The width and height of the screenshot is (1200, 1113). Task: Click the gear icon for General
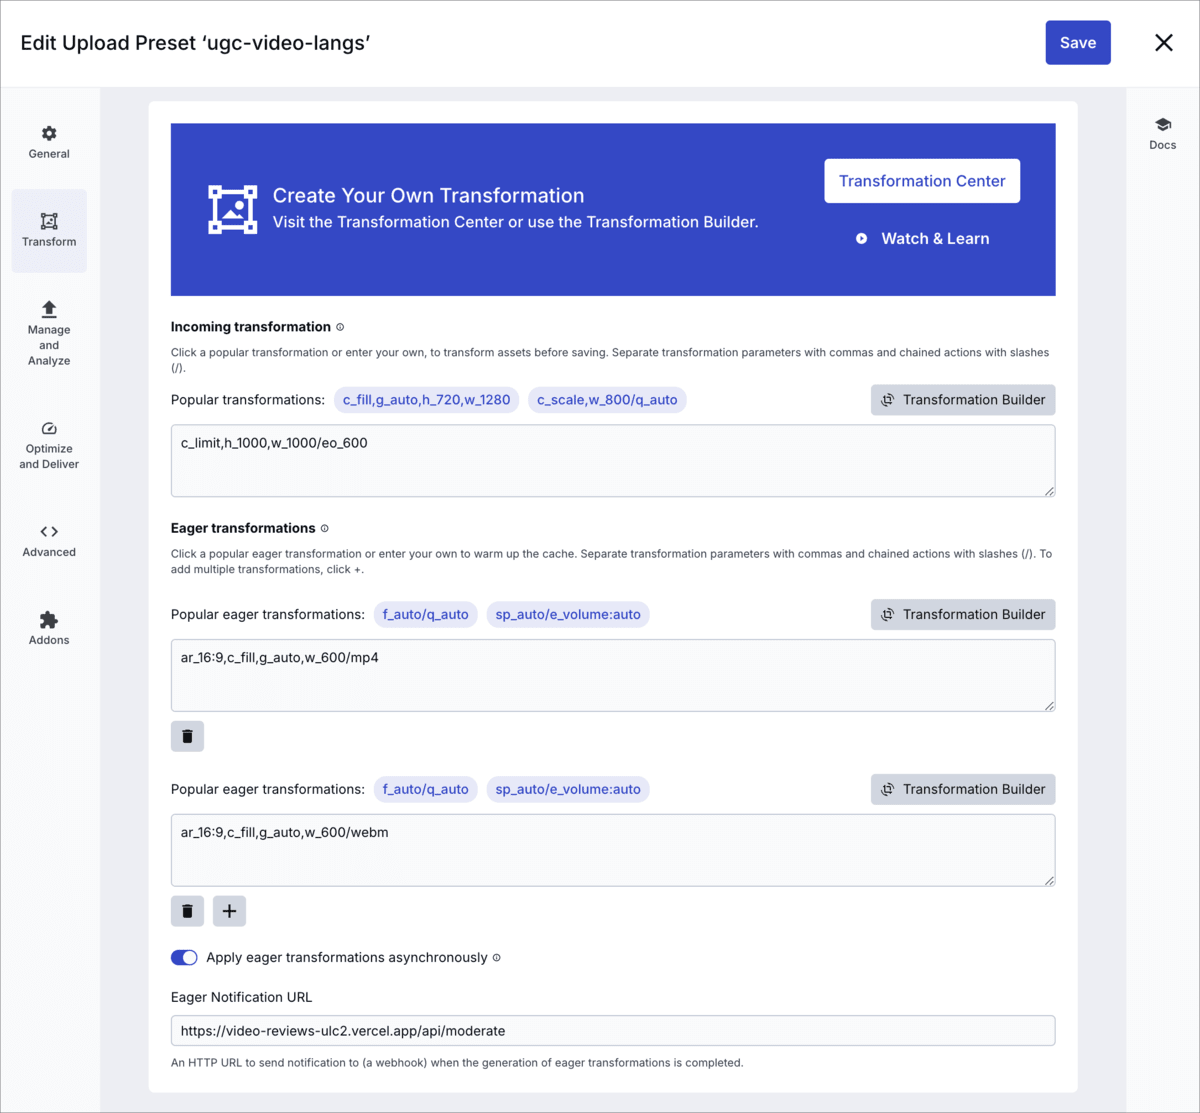click(49, 133)
